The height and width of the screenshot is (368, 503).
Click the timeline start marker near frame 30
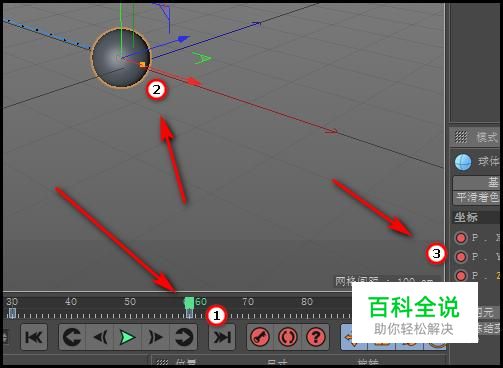12,313
